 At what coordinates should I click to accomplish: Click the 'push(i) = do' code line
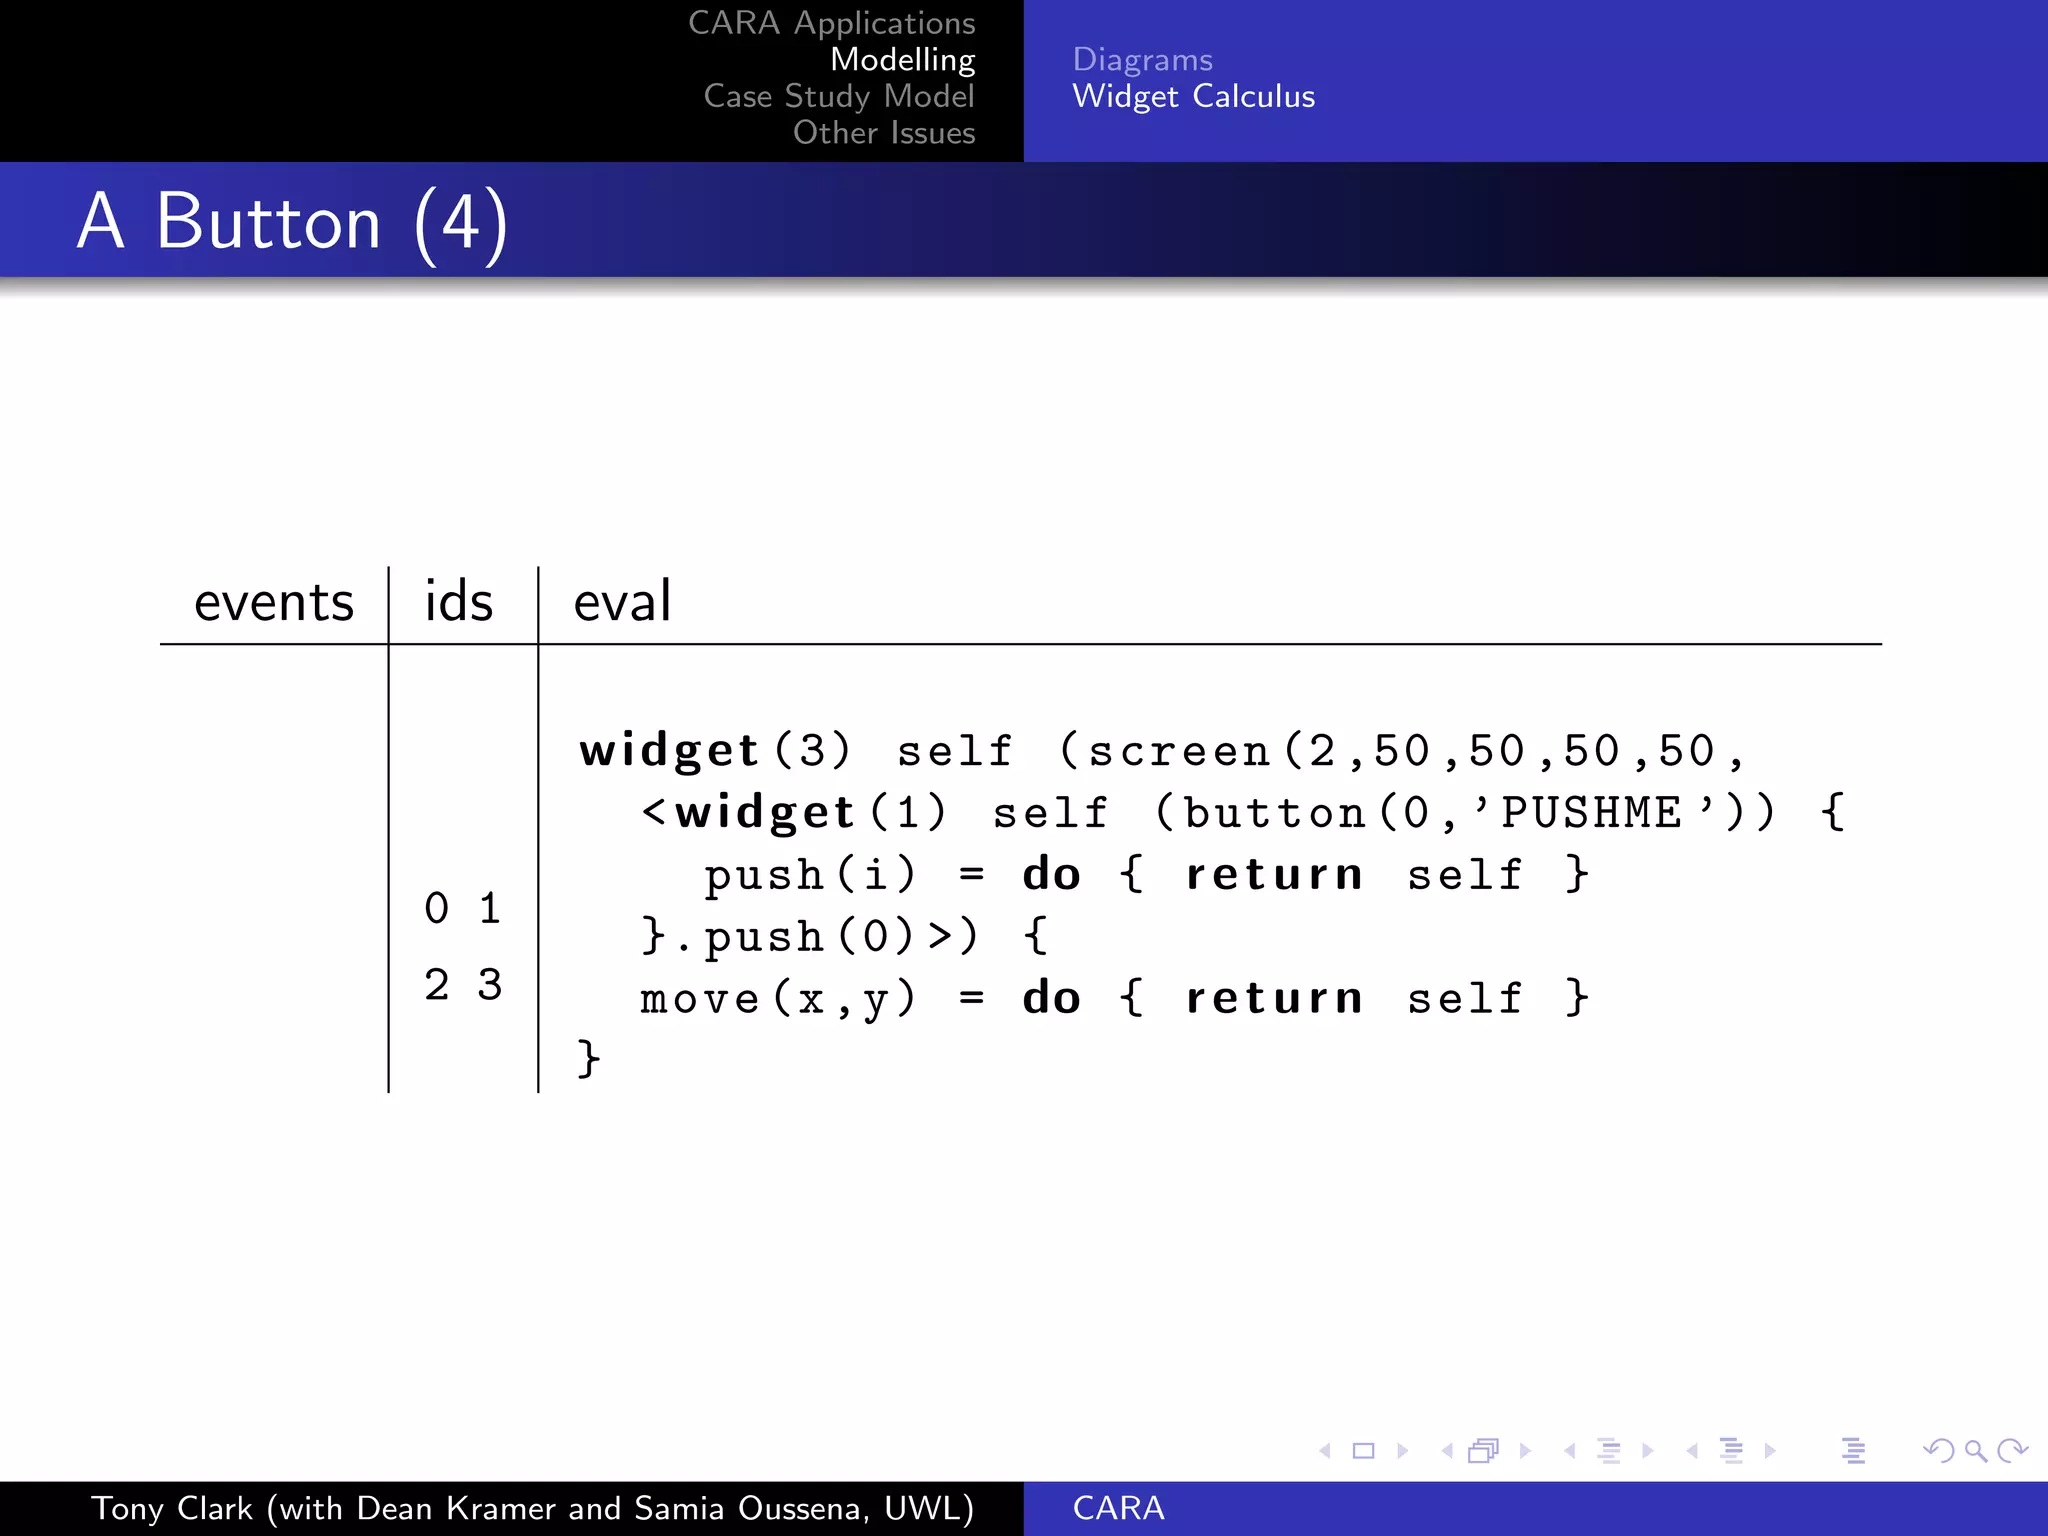[x=1147, y=875]
